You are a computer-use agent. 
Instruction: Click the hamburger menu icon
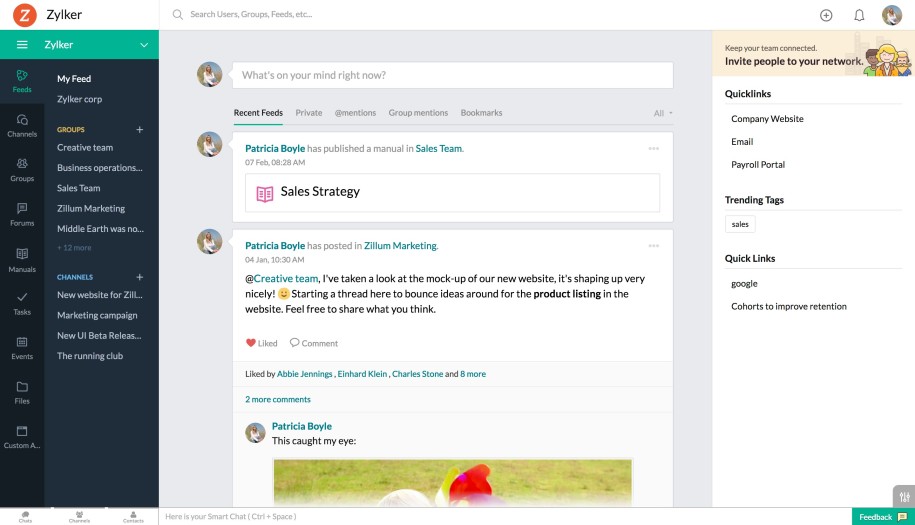point(22,45)
